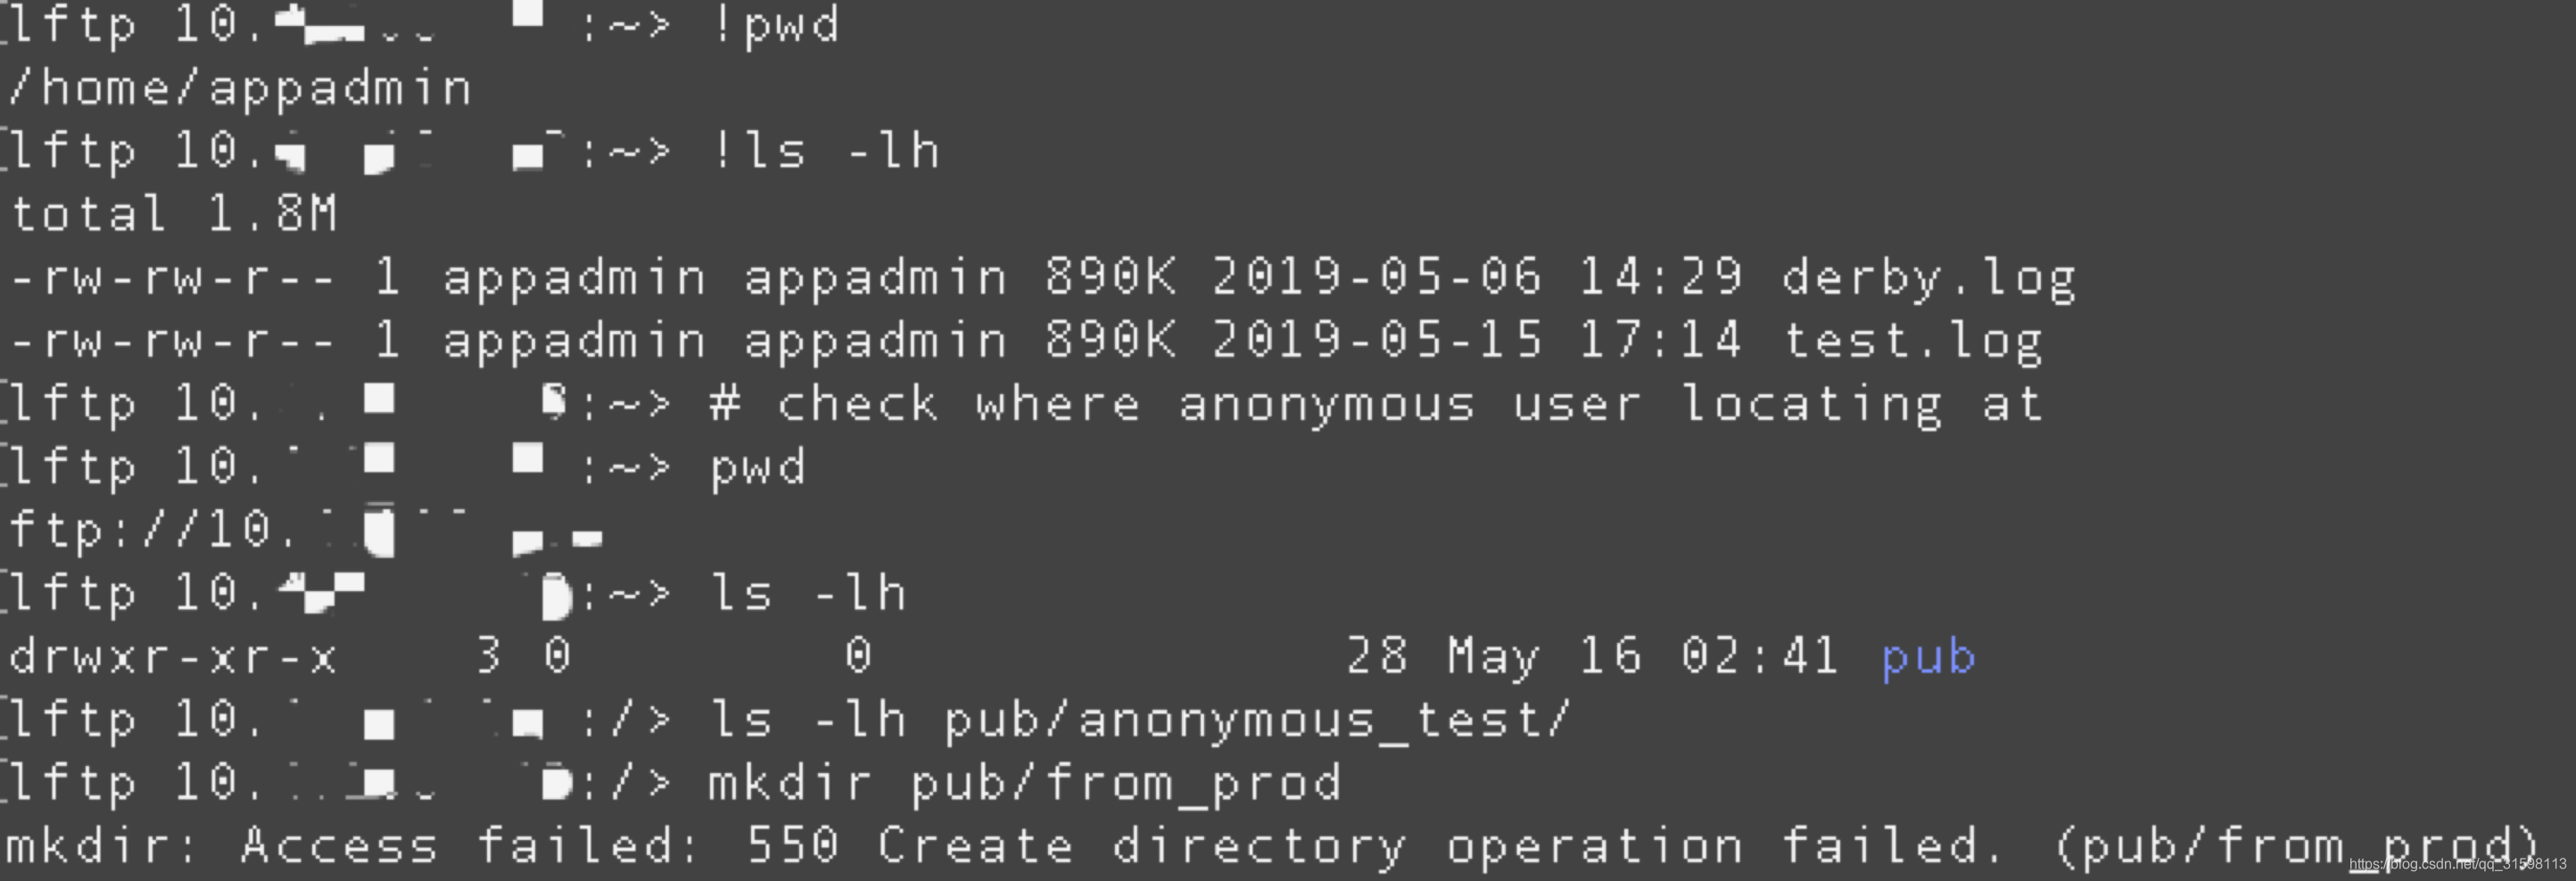Click the 'drwxr-xr-x' permissions text
Screen dimensions: 2576x881
[x=173, y=656]
